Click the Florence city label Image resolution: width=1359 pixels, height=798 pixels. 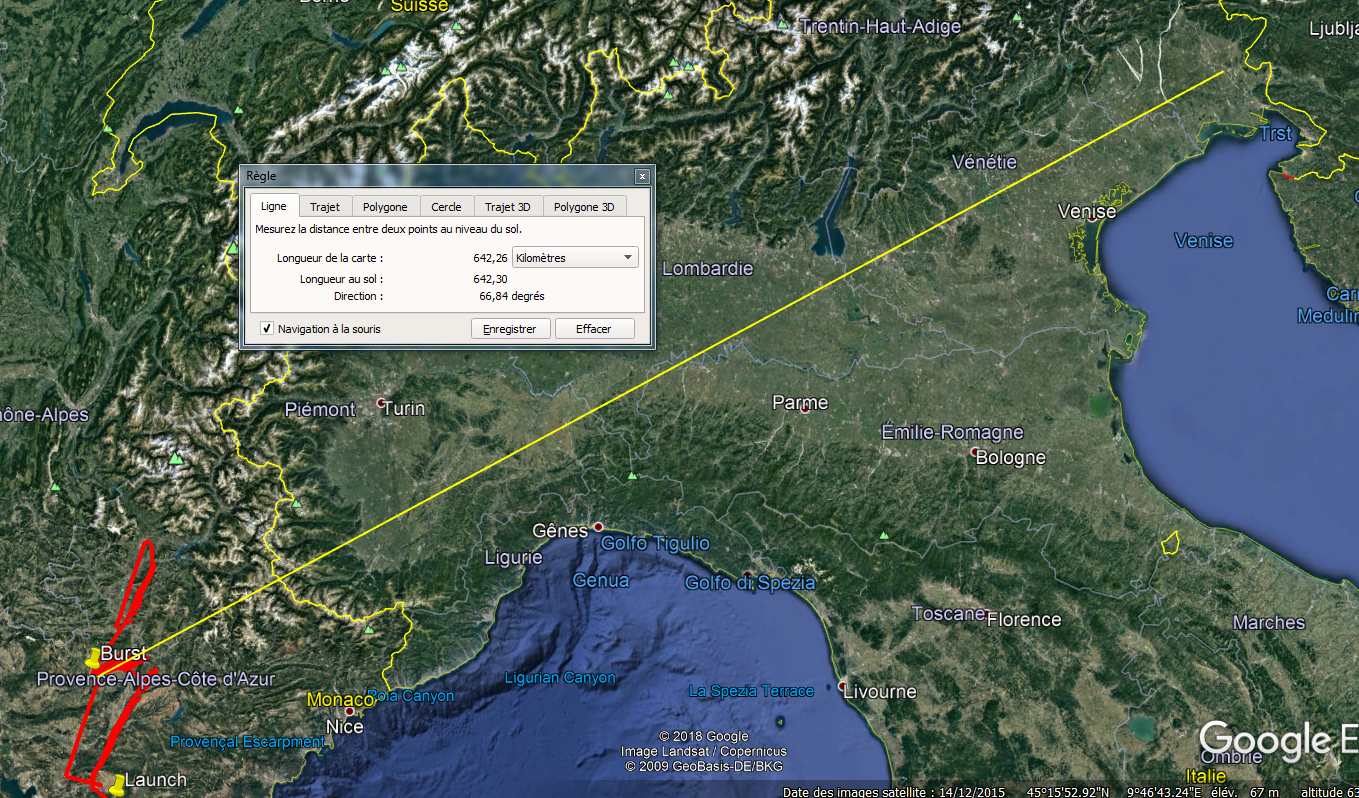point(1024,620)
